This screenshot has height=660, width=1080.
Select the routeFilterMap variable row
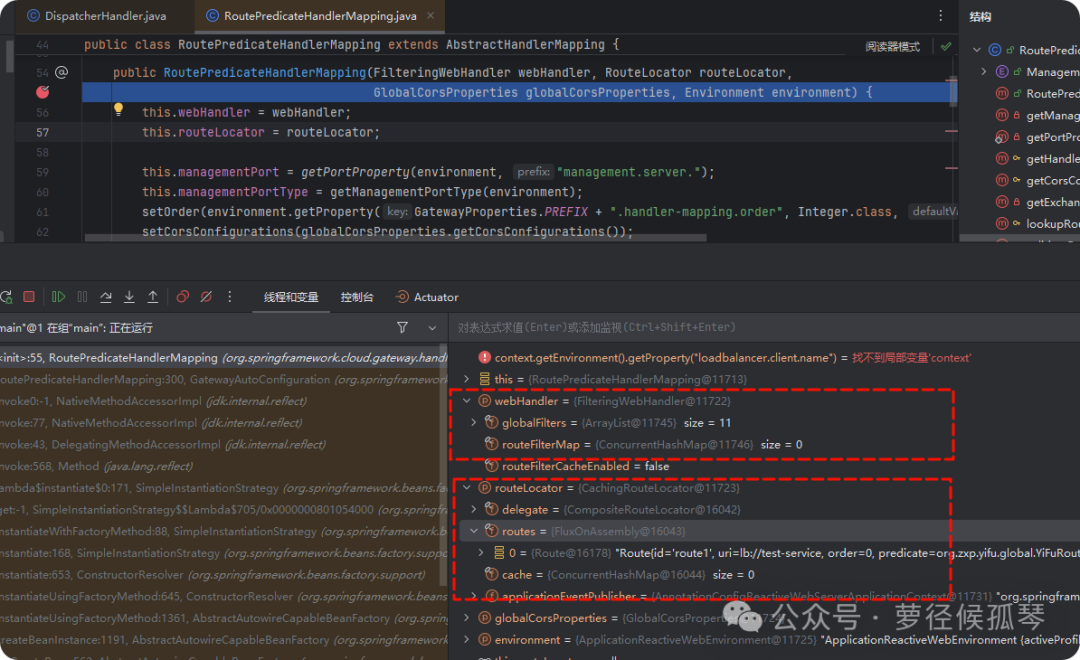[643, 444]
